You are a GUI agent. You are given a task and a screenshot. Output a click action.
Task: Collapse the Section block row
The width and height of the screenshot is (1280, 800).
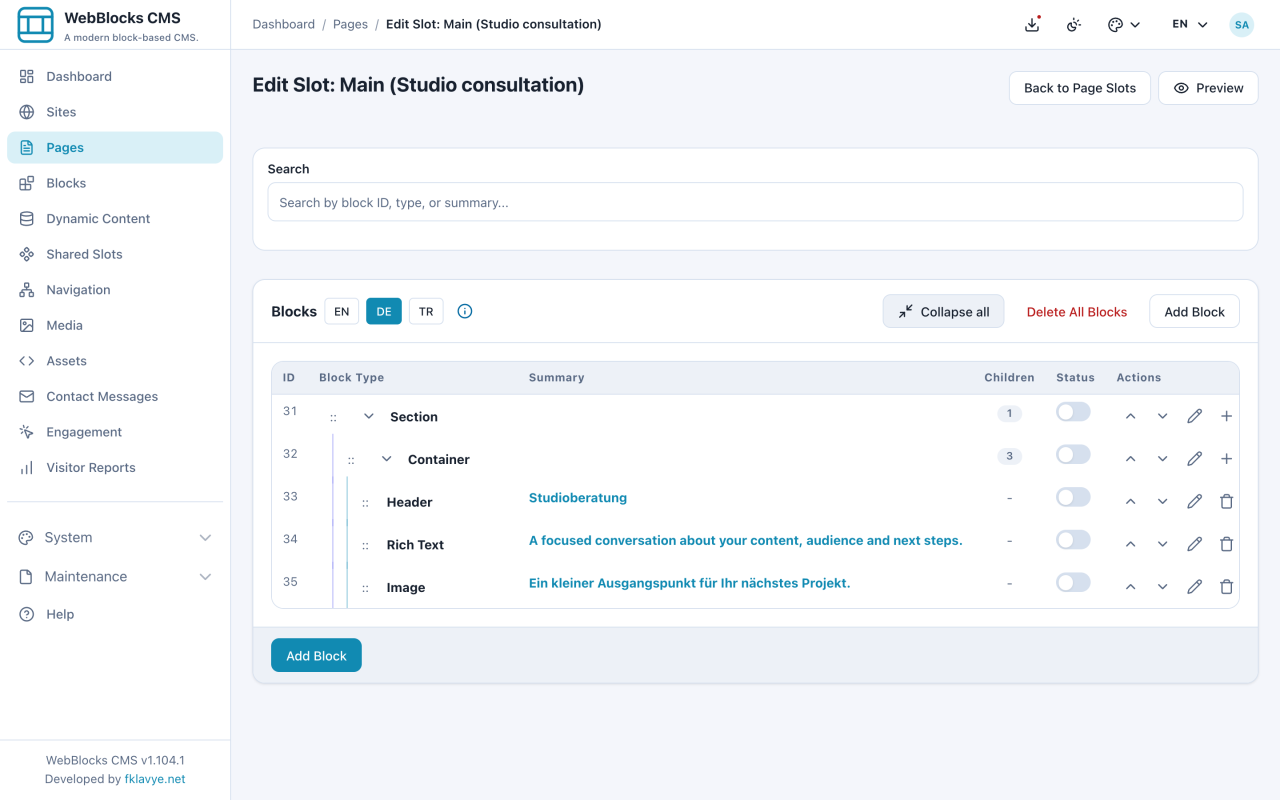[369, 416]
